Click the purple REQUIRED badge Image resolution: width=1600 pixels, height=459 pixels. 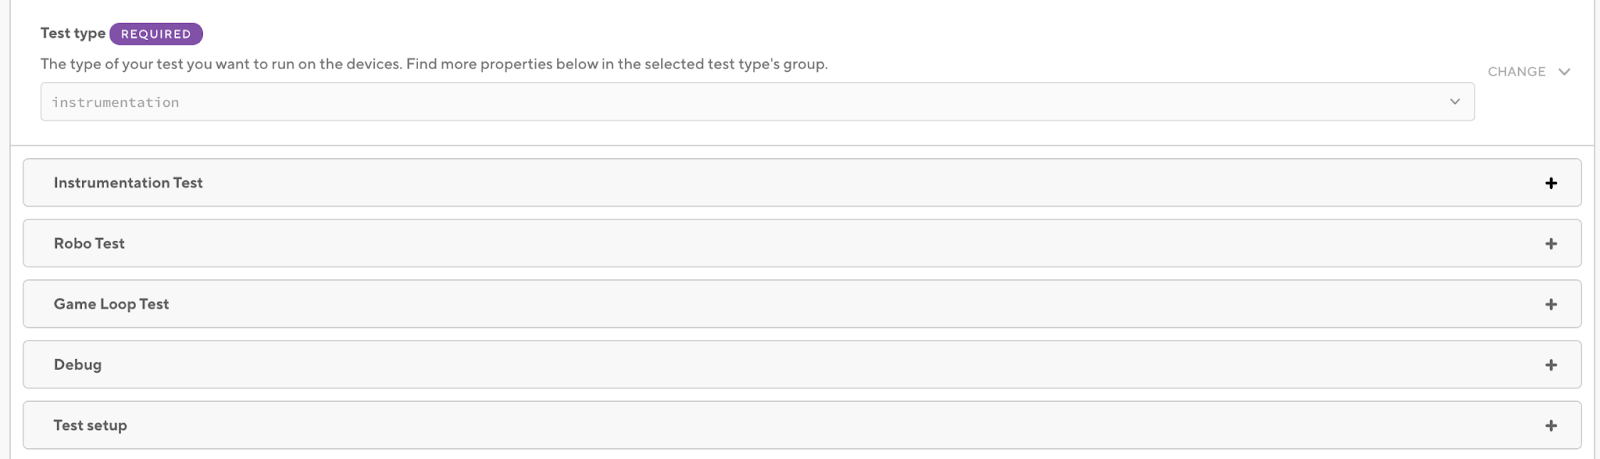coord(156,34)
